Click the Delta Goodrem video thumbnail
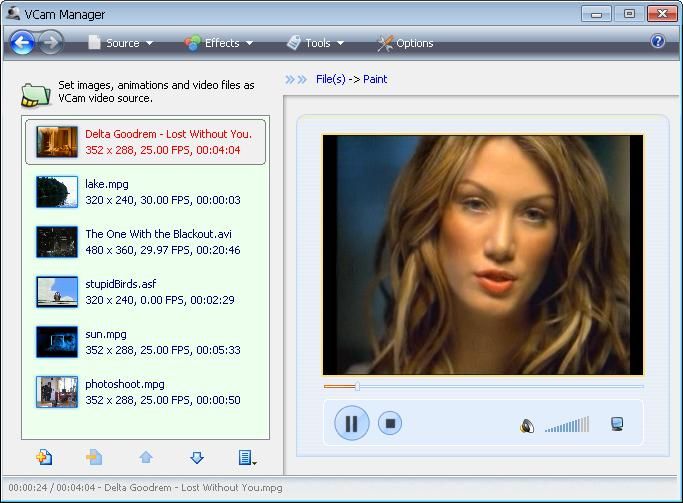The height and width of the screenshot is (503, 683). 57,142
